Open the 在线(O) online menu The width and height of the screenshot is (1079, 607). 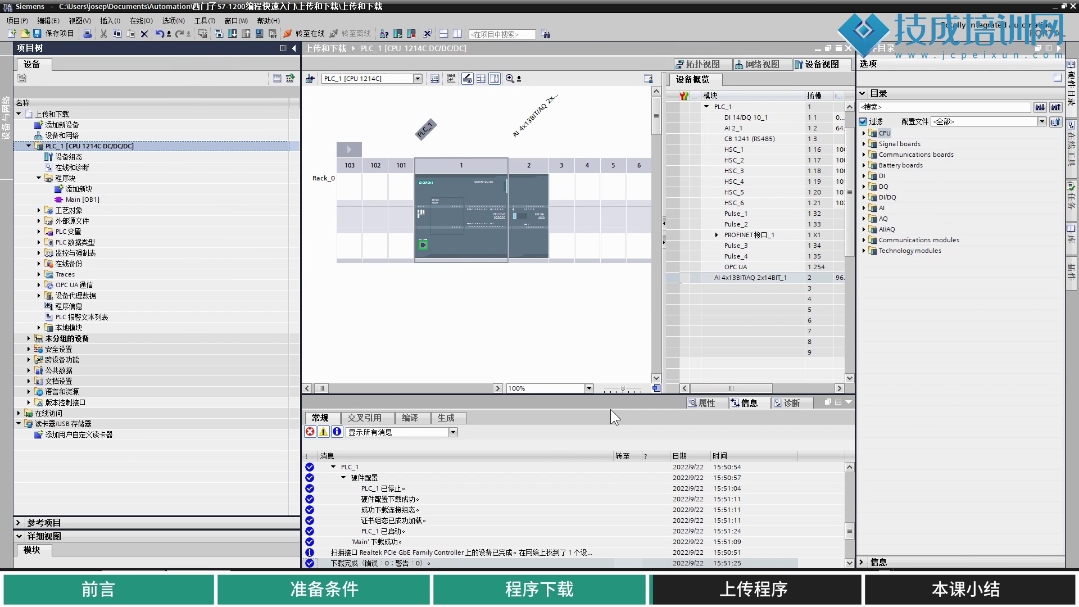click(x=141, y=21)
